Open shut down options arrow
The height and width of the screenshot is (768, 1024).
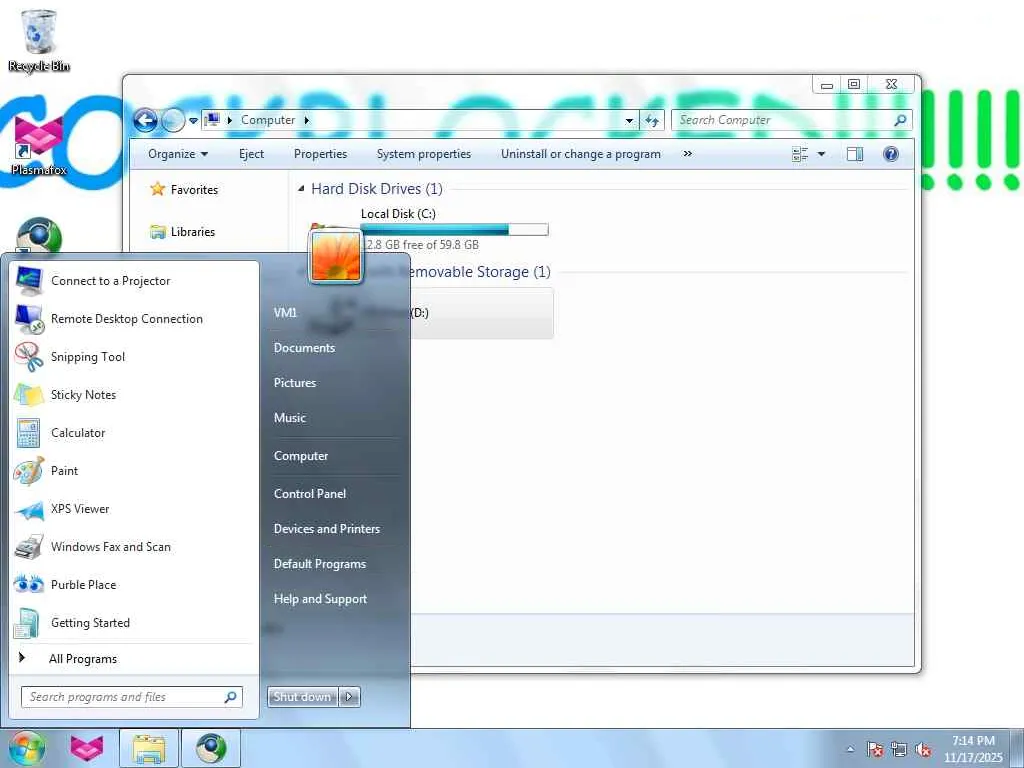tap(349, 697)
